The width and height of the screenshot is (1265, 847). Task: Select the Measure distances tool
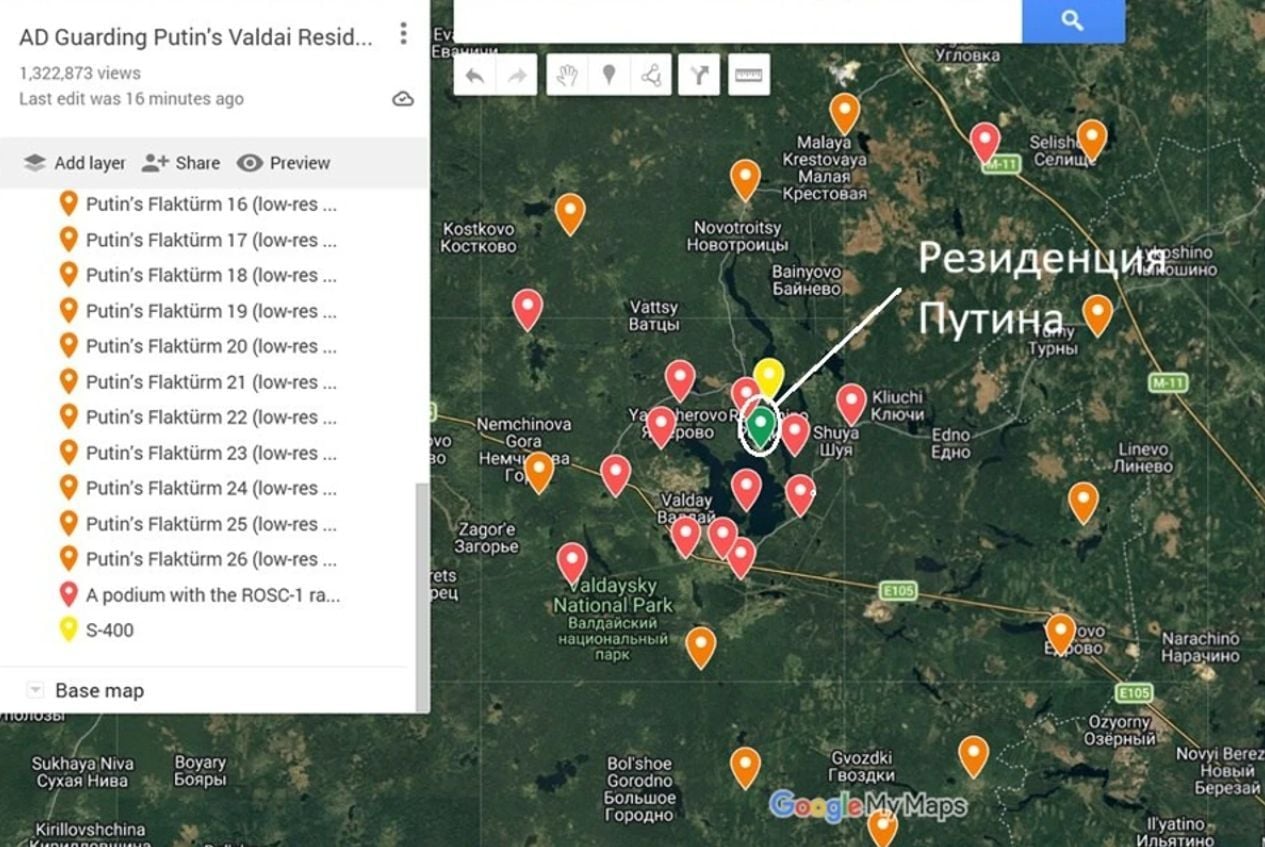coord(750,73)
